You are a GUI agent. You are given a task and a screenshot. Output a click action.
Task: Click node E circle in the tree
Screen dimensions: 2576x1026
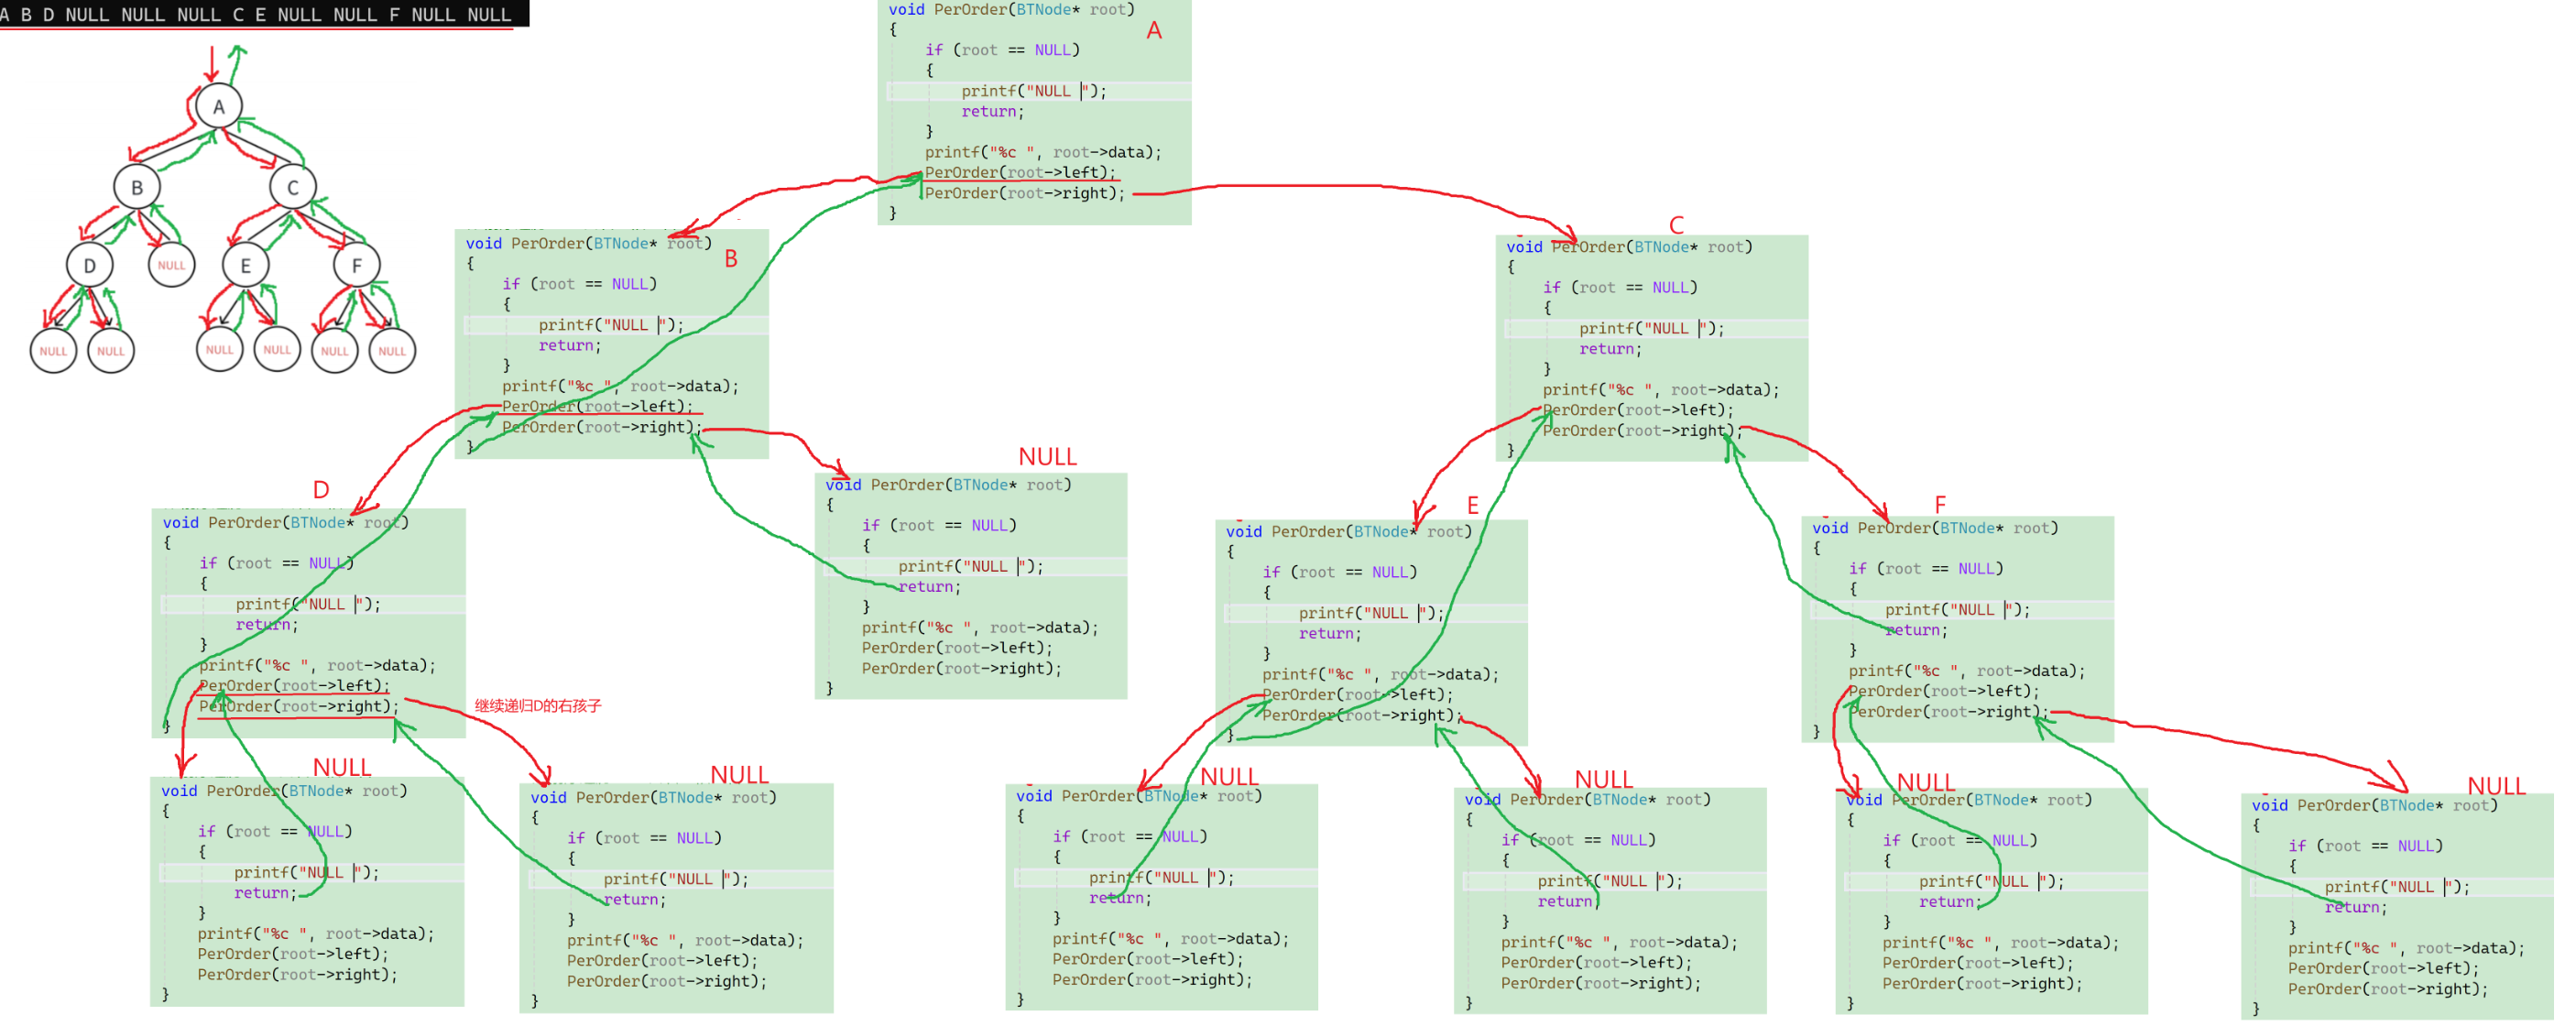(246, 266)
